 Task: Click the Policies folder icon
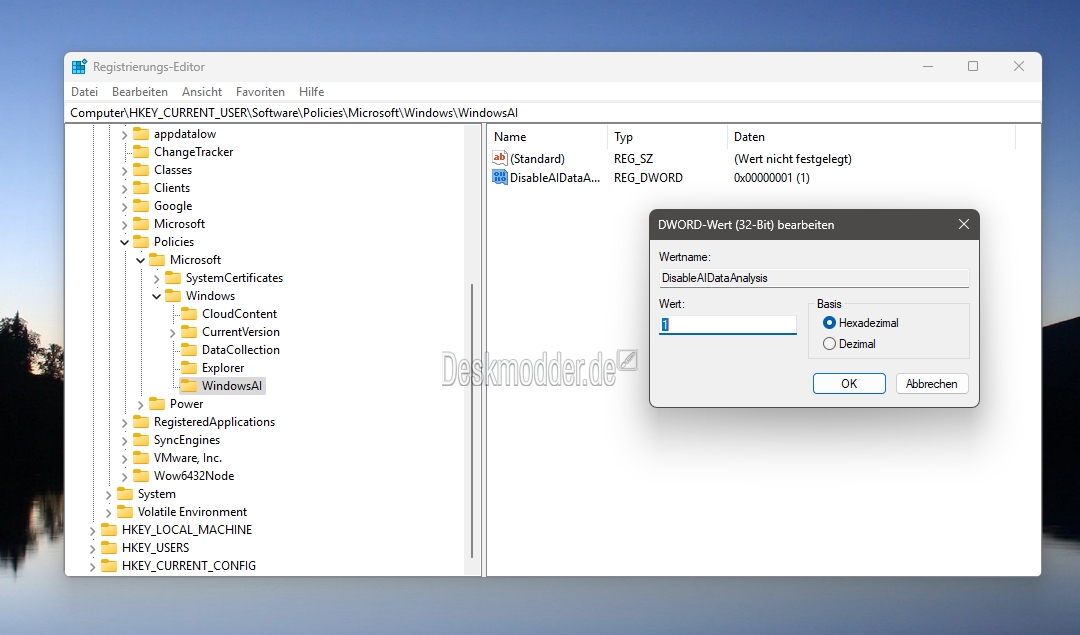click(x=141, y=242)
